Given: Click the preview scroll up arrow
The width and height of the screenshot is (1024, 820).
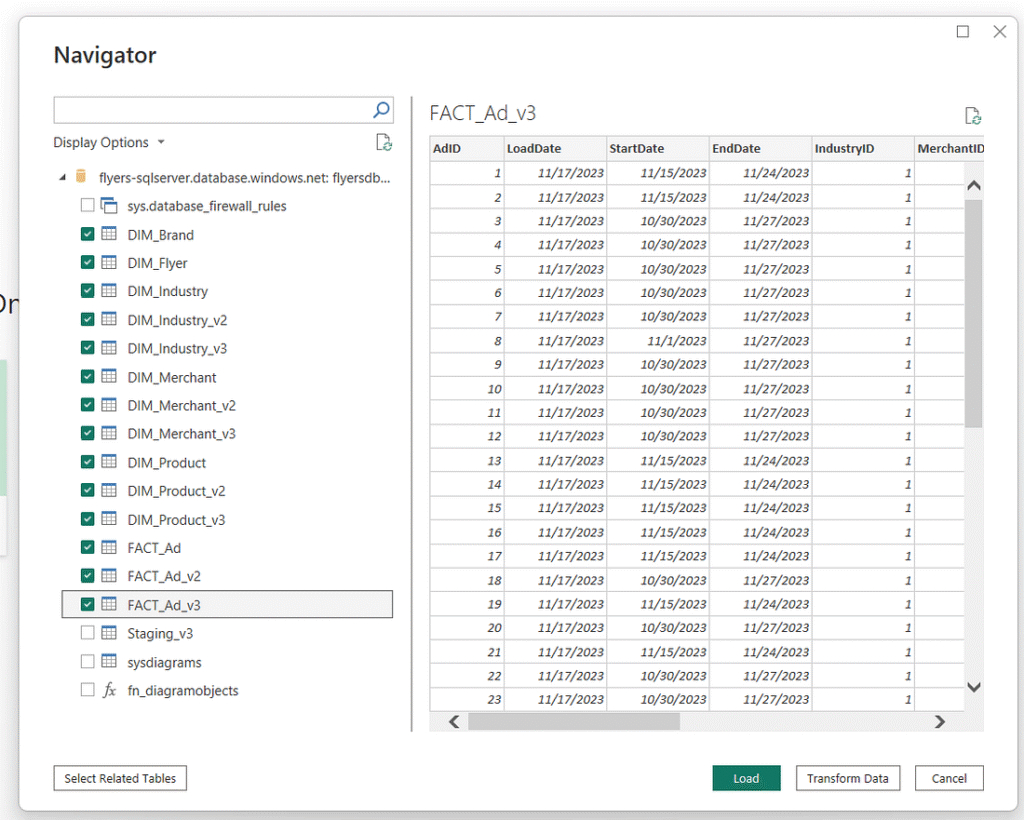Looking at the screenshot, I should (x=973, y=185).
